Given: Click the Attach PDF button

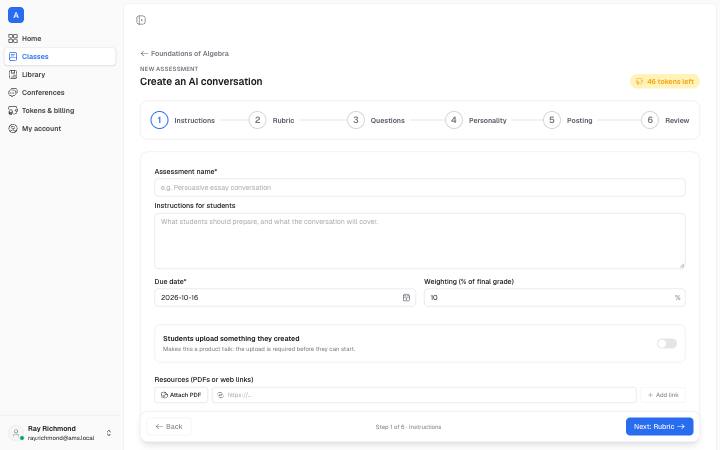Looking at the screenshot, I should coord(181,395).
